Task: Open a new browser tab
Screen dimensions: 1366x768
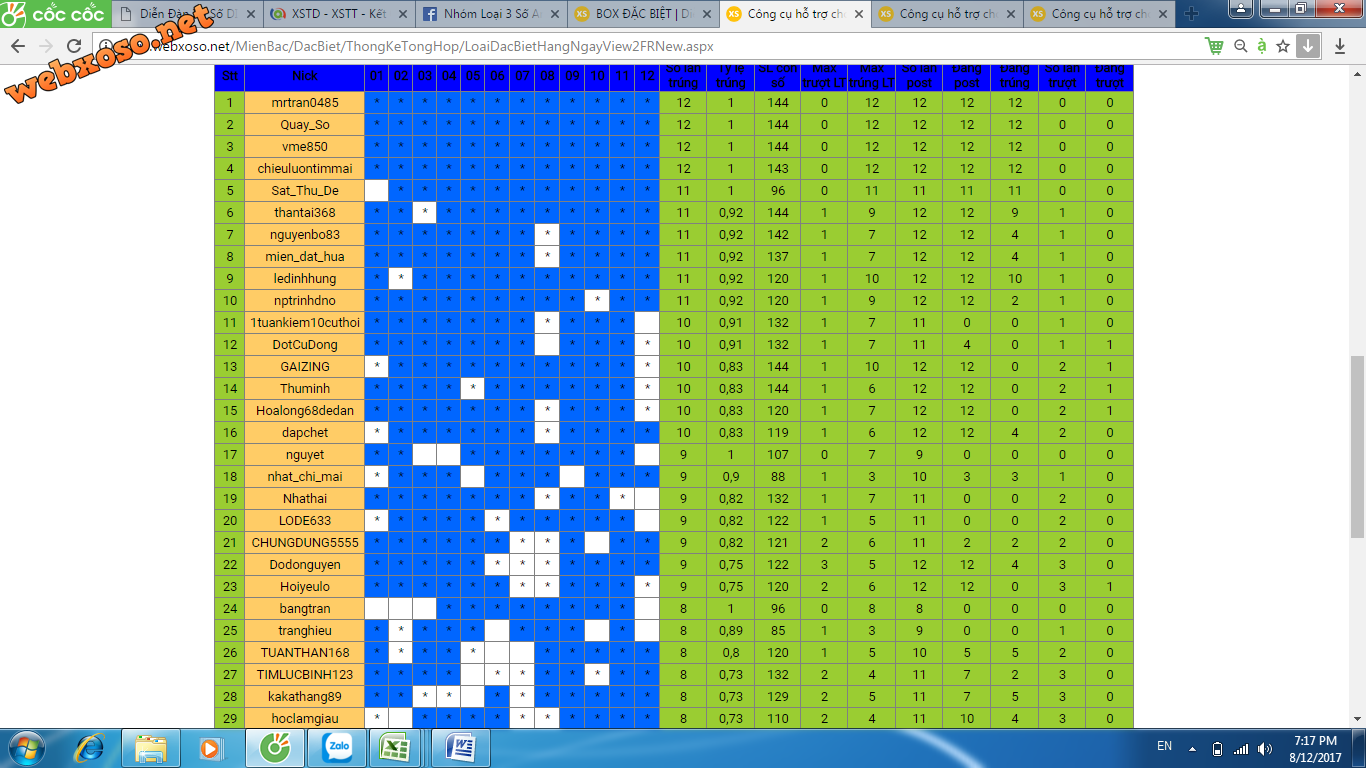Action: 1191,14
